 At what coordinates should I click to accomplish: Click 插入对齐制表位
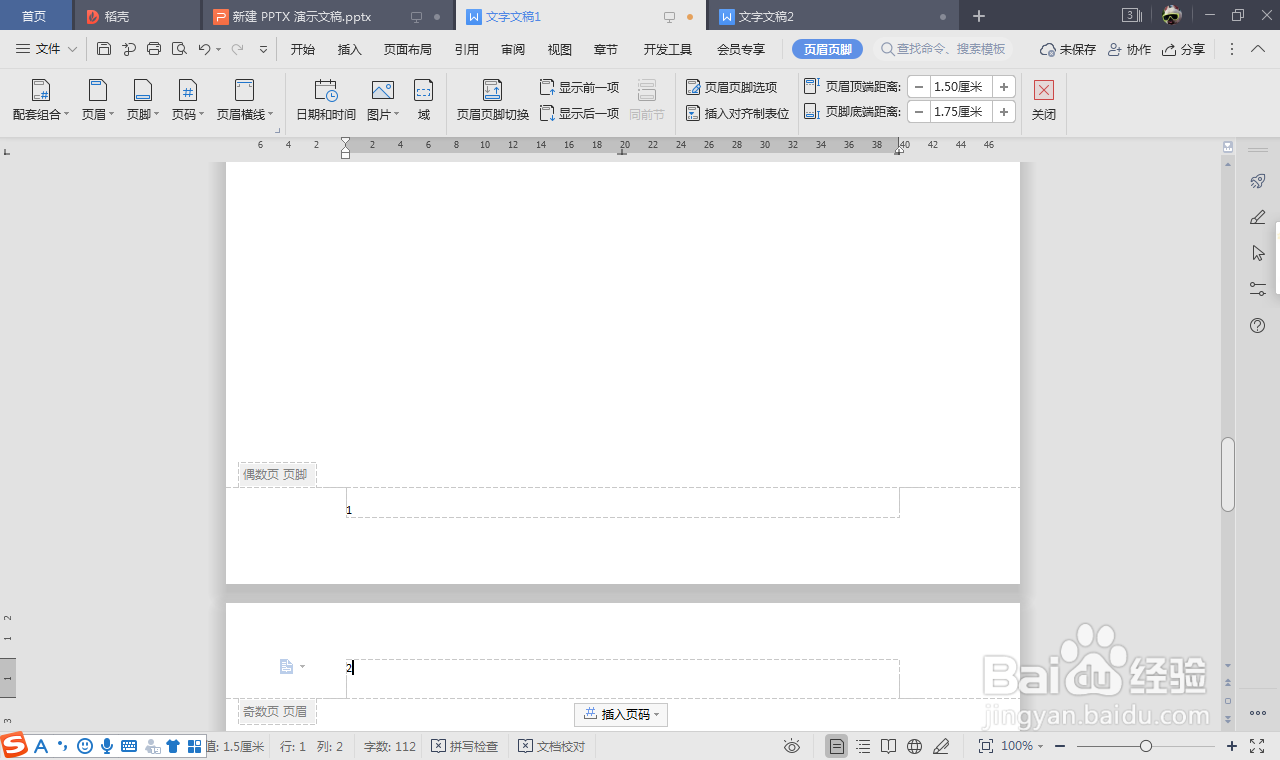pos(738,113)
